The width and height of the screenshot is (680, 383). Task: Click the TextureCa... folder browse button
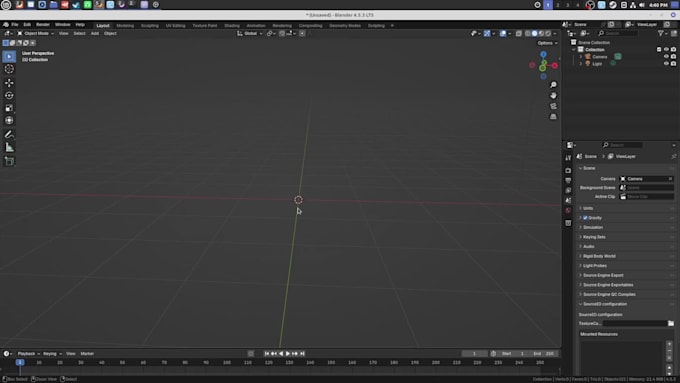point(671,323)
